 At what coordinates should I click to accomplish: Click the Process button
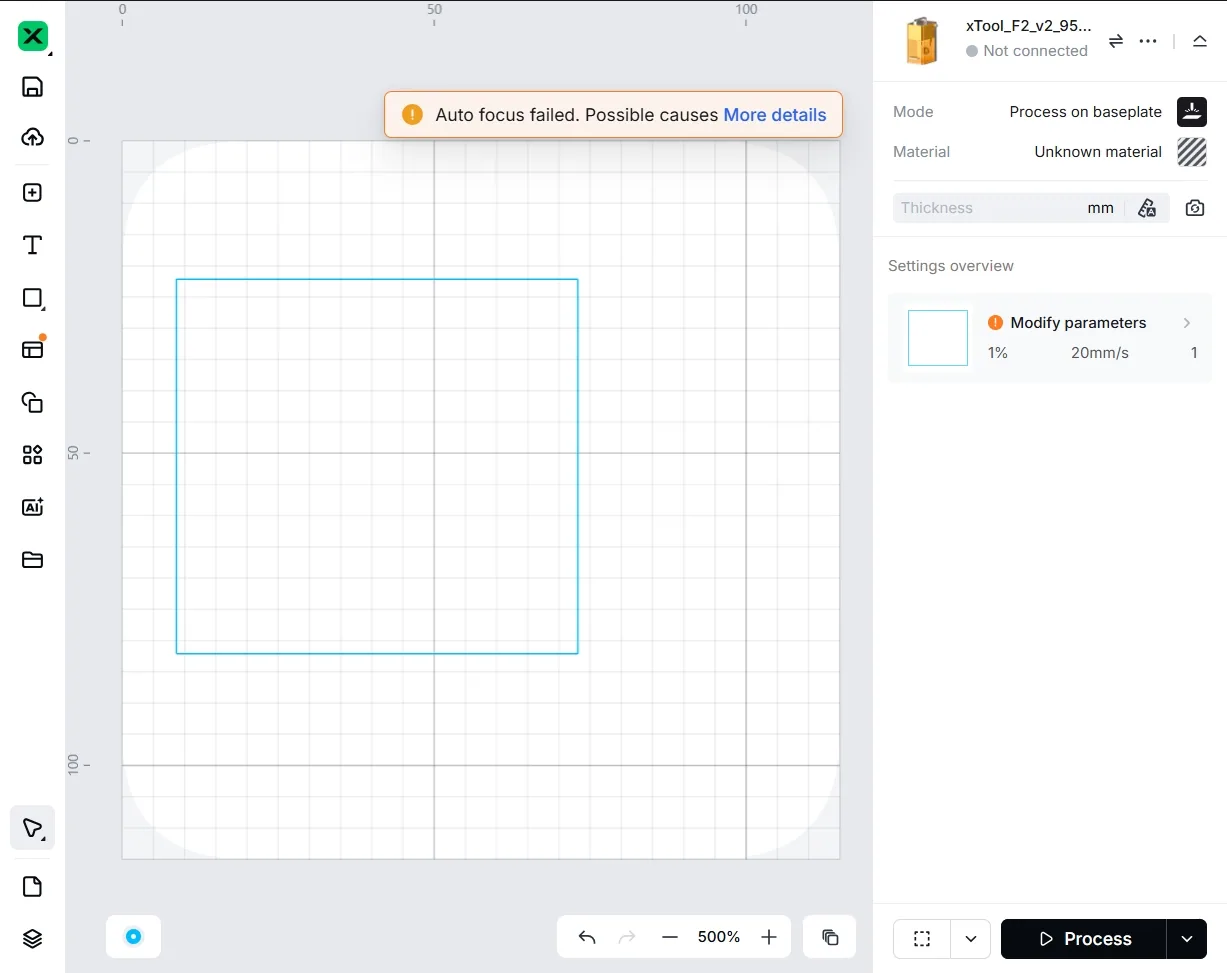(1084, 939)
